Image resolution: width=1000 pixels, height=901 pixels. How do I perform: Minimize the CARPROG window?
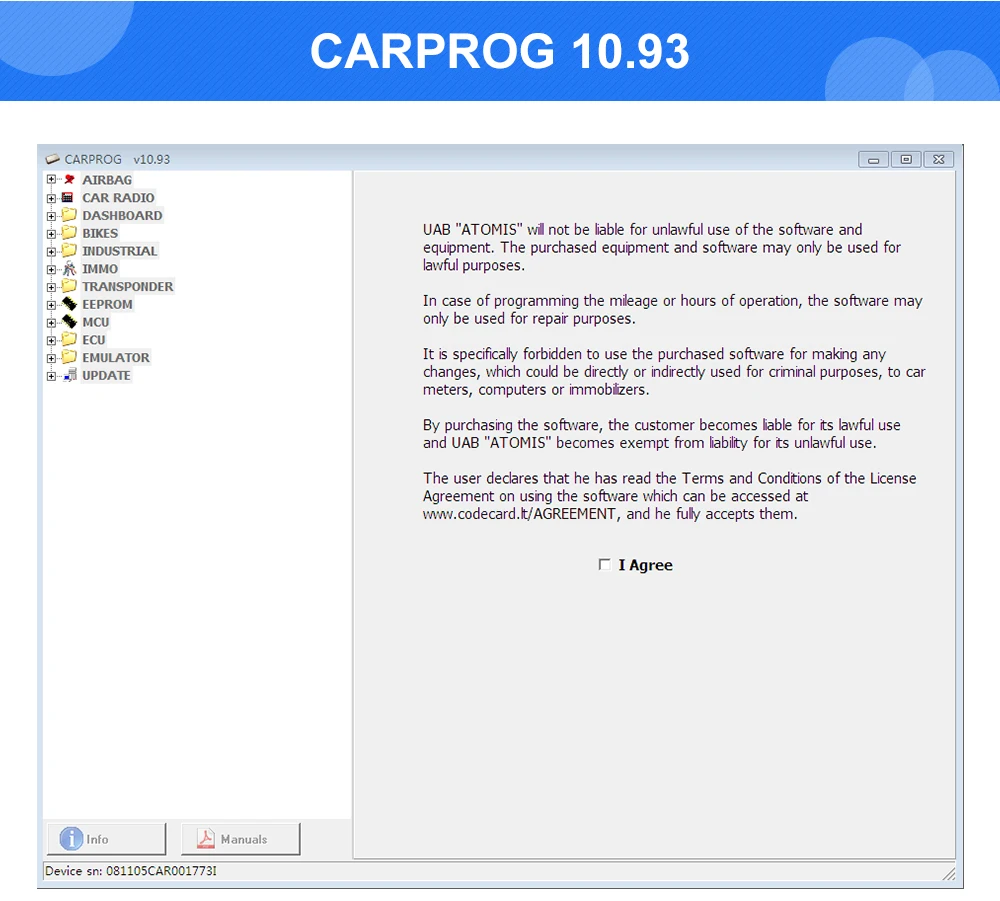click(x=874, y=159)
